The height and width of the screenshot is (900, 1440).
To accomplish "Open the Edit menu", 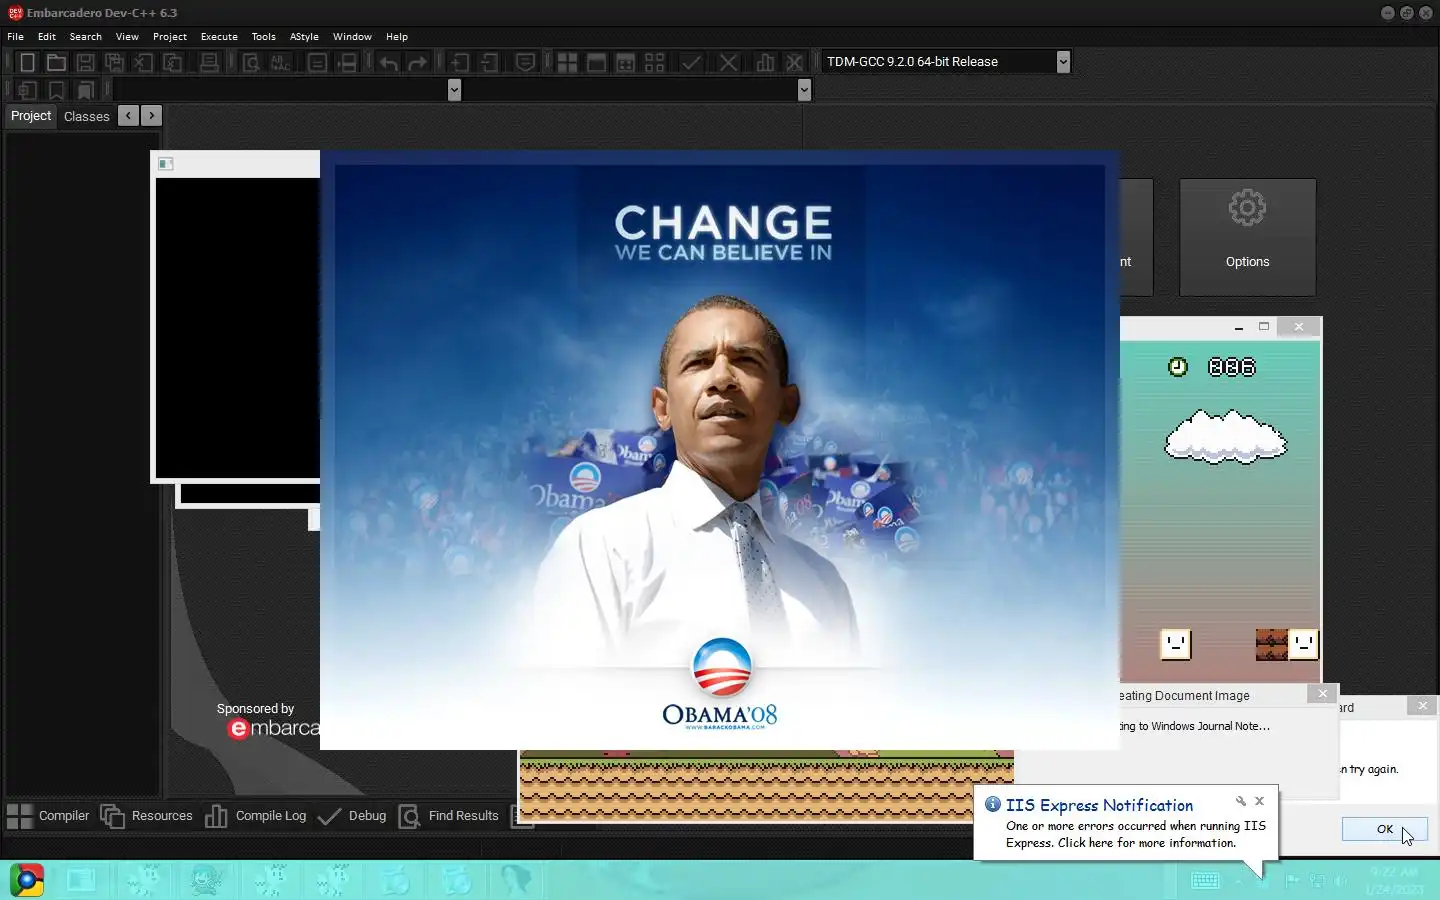I will tap(47, 36).
